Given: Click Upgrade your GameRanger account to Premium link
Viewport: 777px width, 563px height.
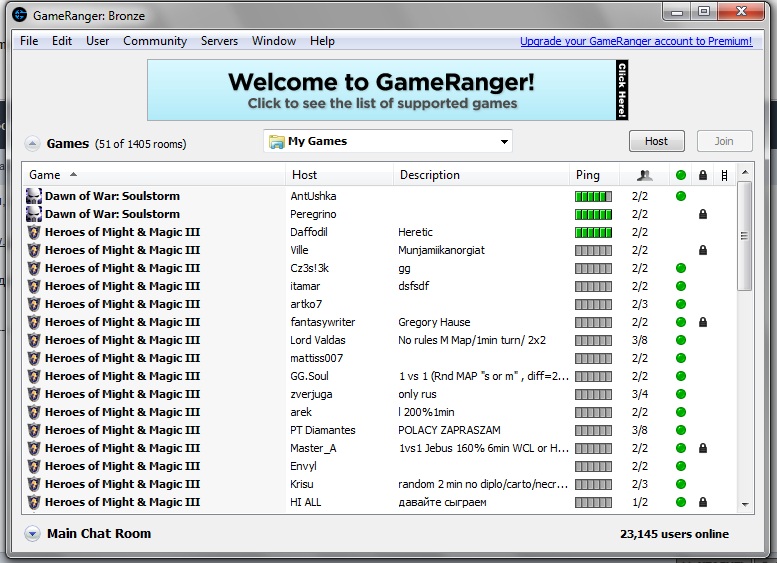Looking at the screenshot, I should coord(636,41).
